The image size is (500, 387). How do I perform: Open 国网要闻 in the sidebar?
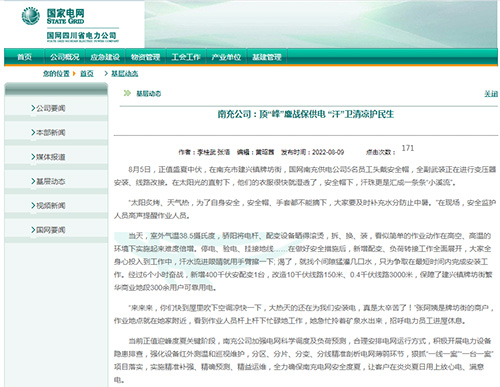pos(48,230)
